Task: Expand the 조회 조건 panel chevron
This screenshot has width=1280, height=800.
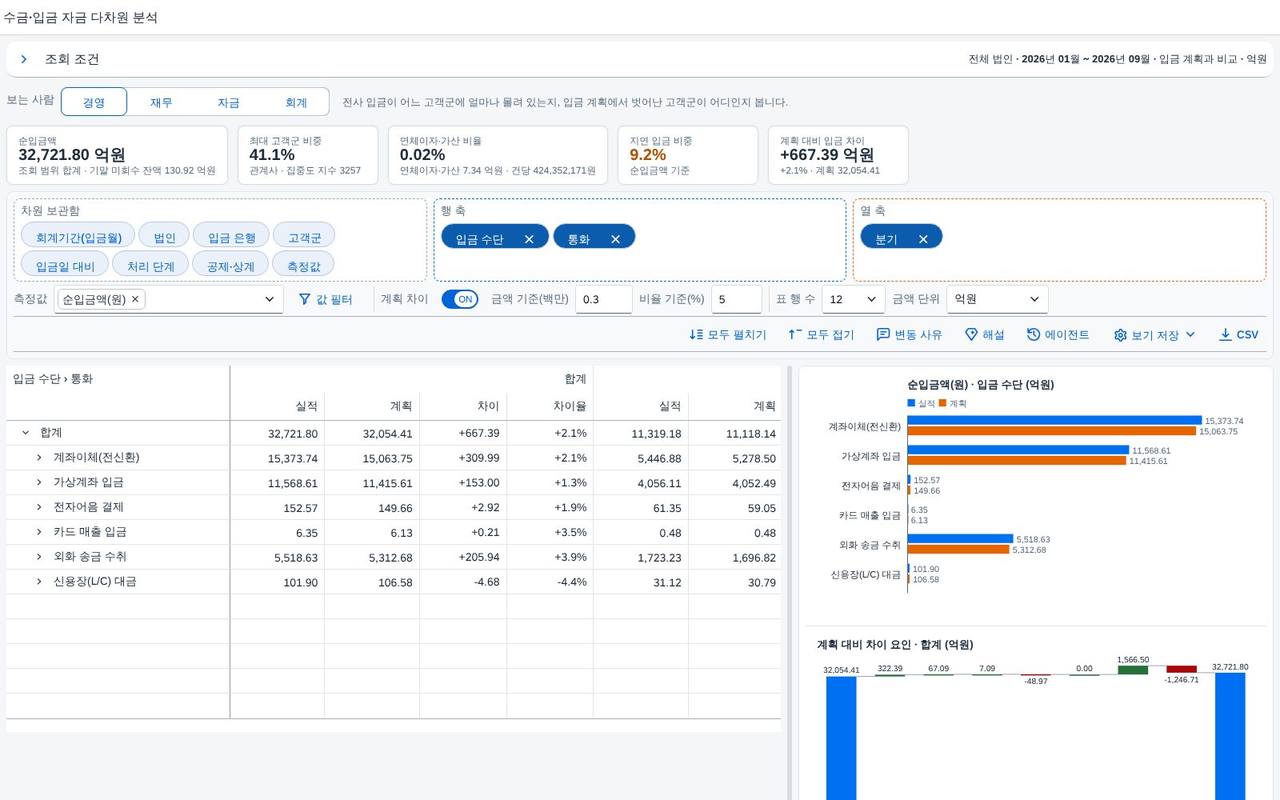Action: 24,60
